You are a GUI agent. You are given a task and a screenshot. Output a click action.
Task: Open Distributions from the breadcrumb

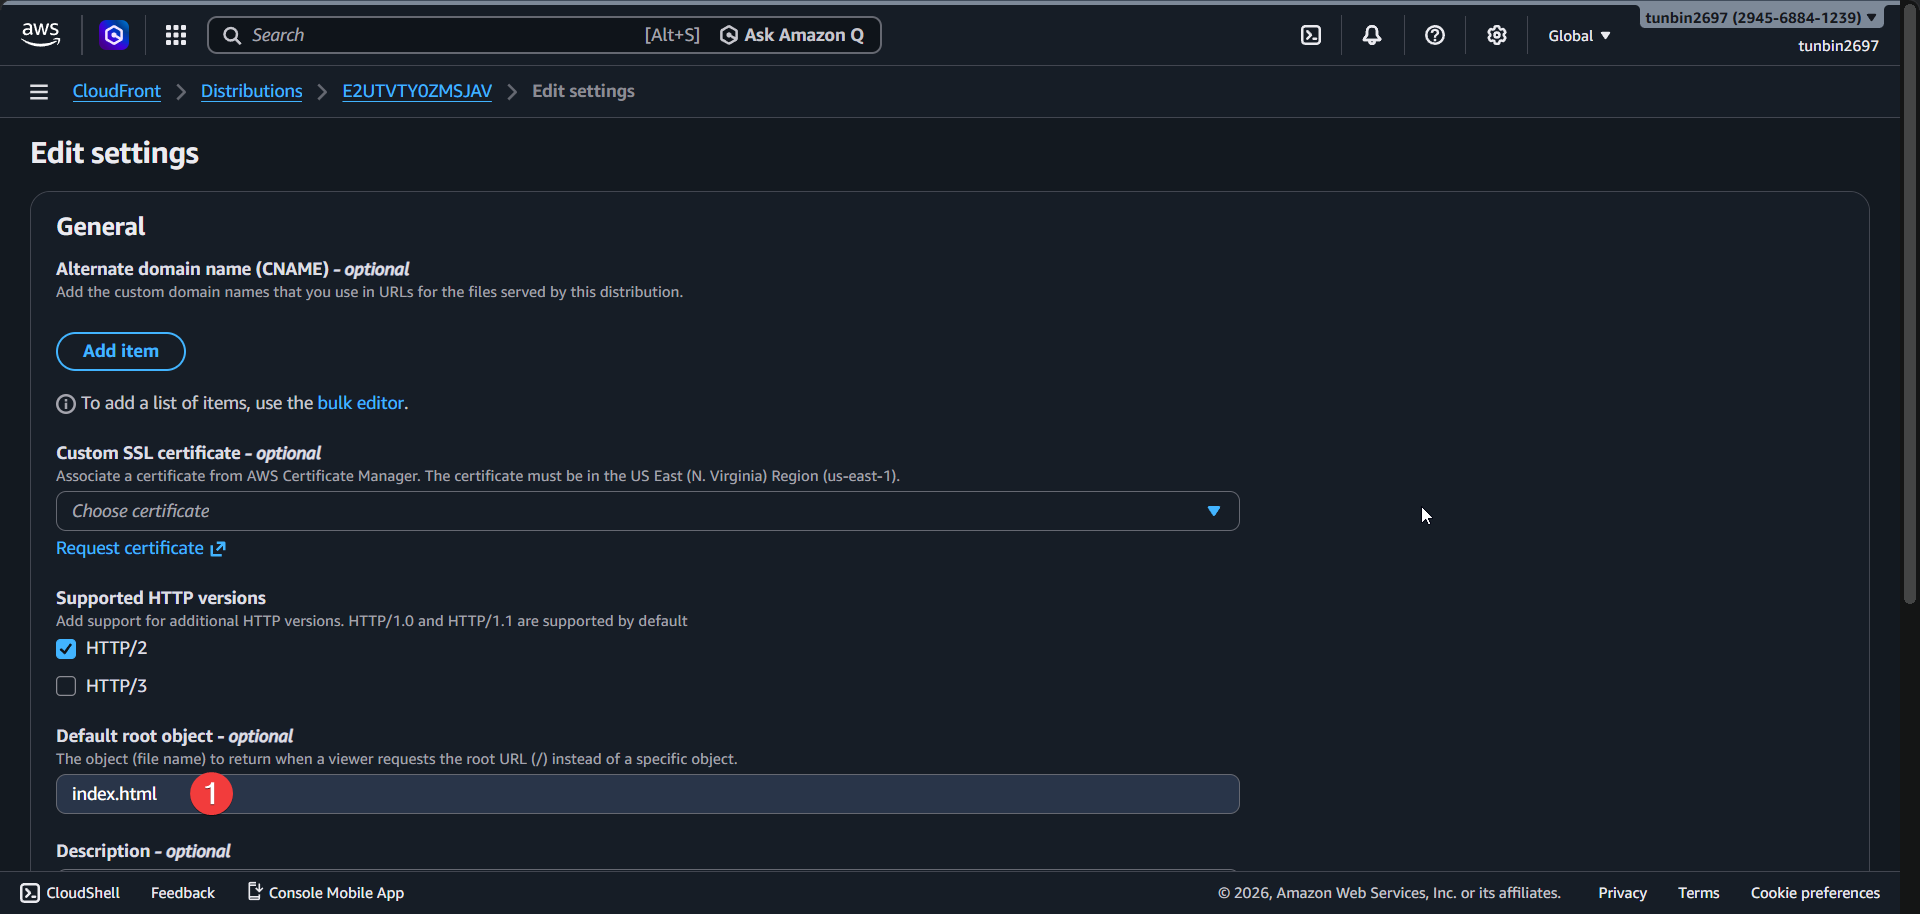click(x=251, y=91)
